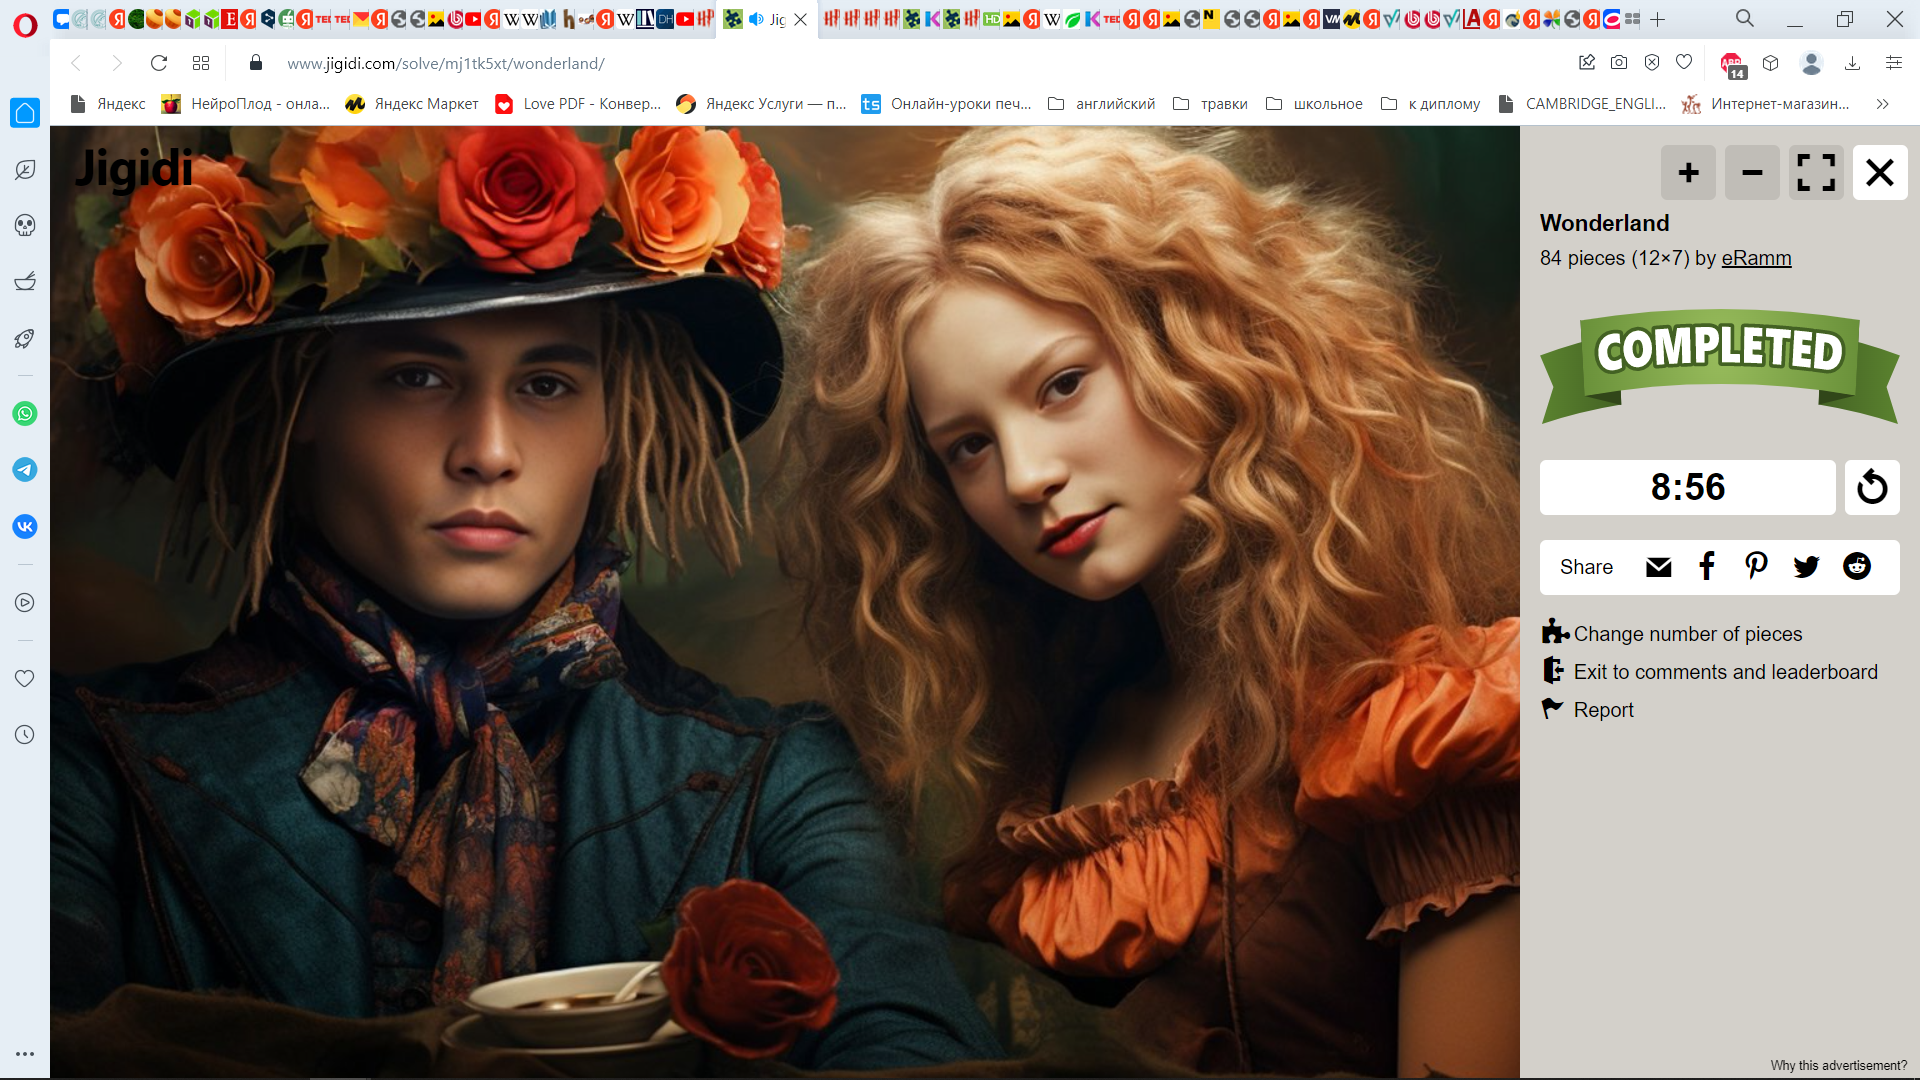Open the английский bookmarks folder

1102,104
